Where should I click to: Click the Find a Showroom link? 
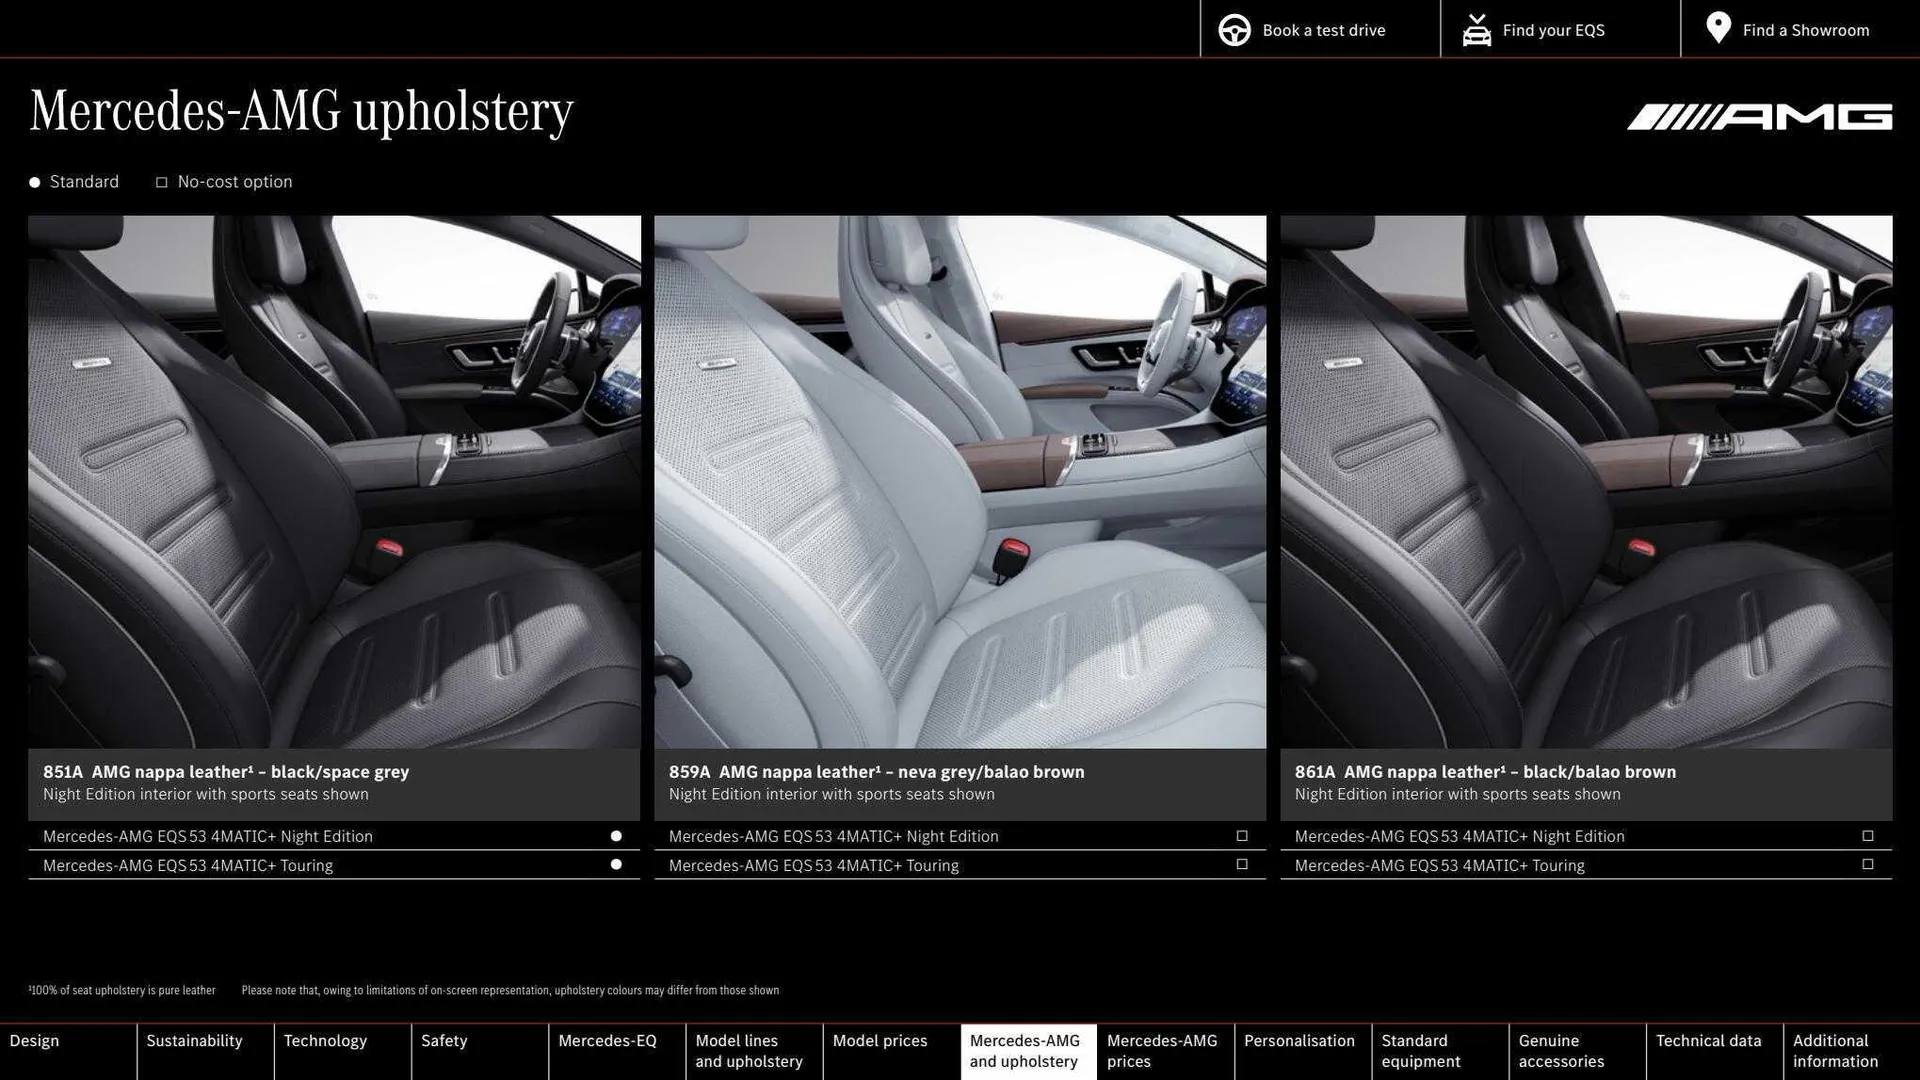pos(1806,30)
